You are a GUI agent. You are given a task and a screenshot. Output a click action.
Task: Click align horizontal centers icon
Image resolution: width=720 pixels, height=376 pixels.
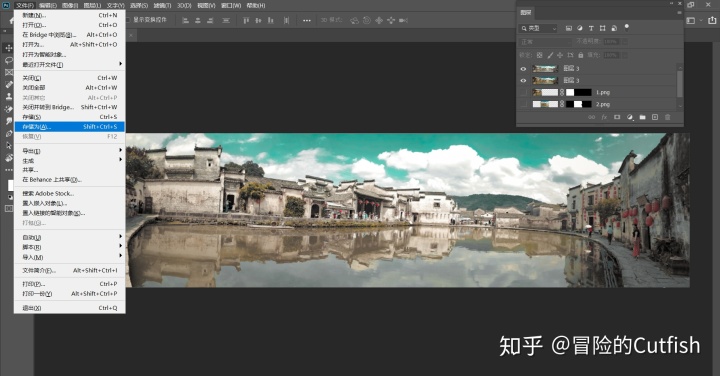point(198,21)
